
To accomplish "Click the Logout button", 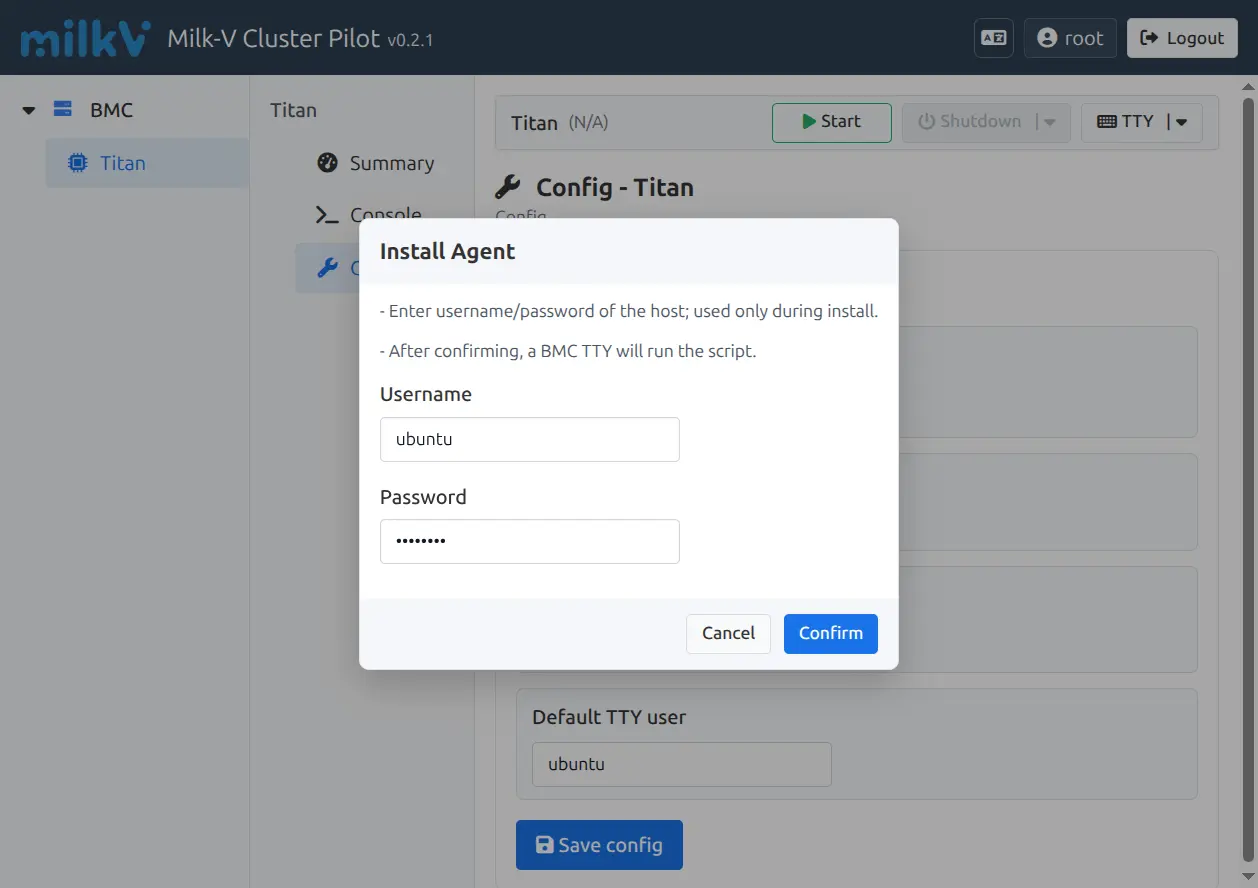I will (1182, 38).
